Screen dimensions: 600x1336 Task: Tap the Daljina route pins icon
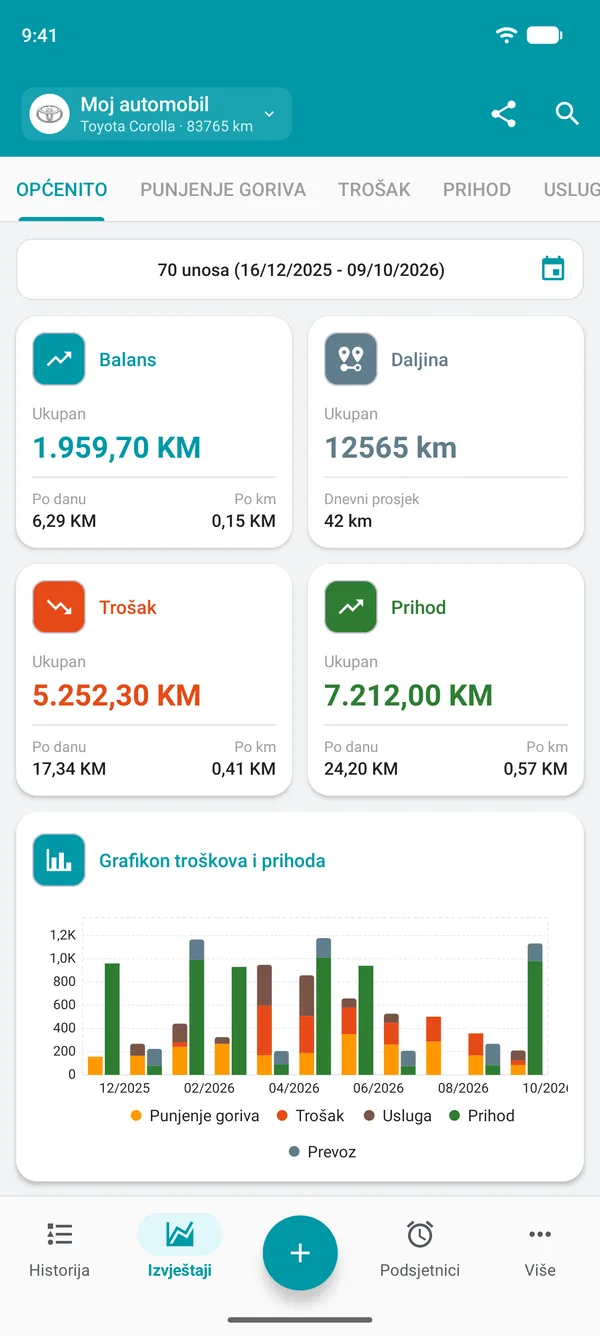351,359
